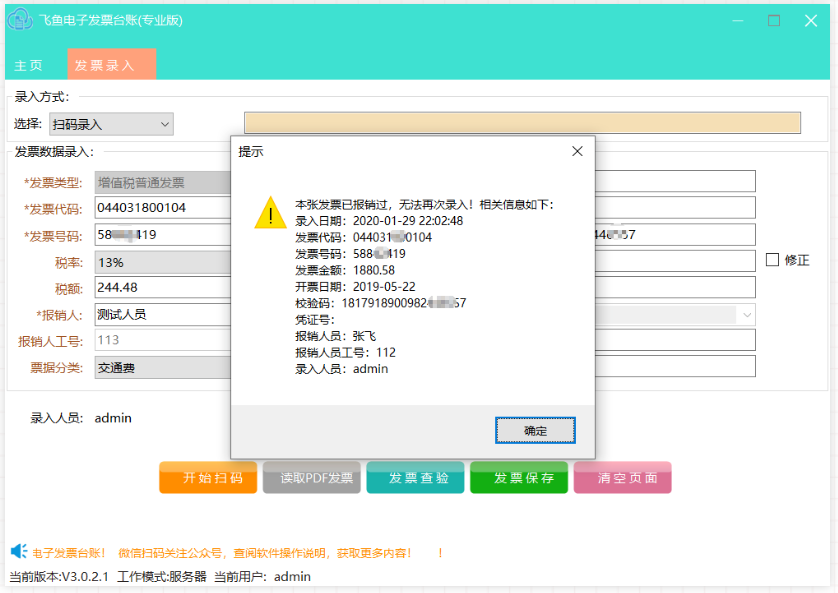Image resolution: width=838 pixels, height=593 pixels.
Task: Click the 发票代码 input field
Action: (162, 208)
